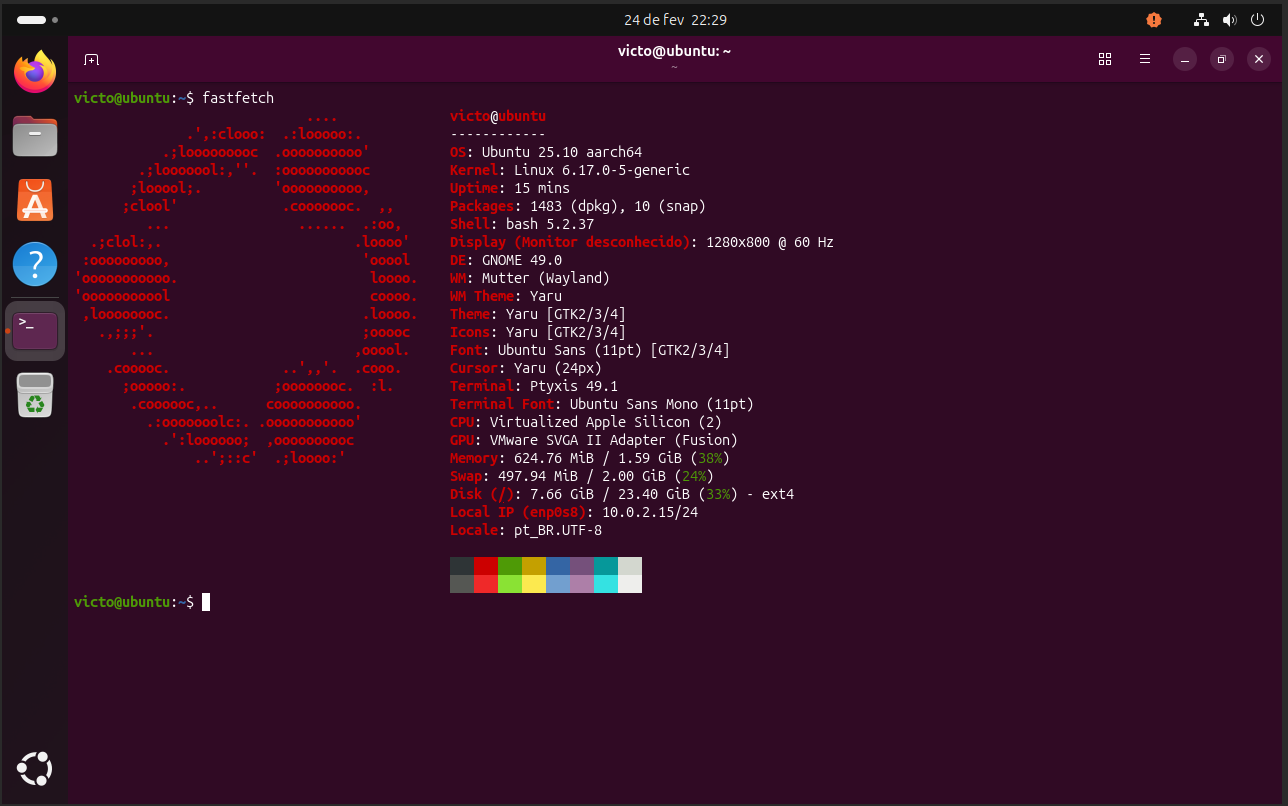
Task: Click the orange update notification indicator
Action: (1154, 20)
